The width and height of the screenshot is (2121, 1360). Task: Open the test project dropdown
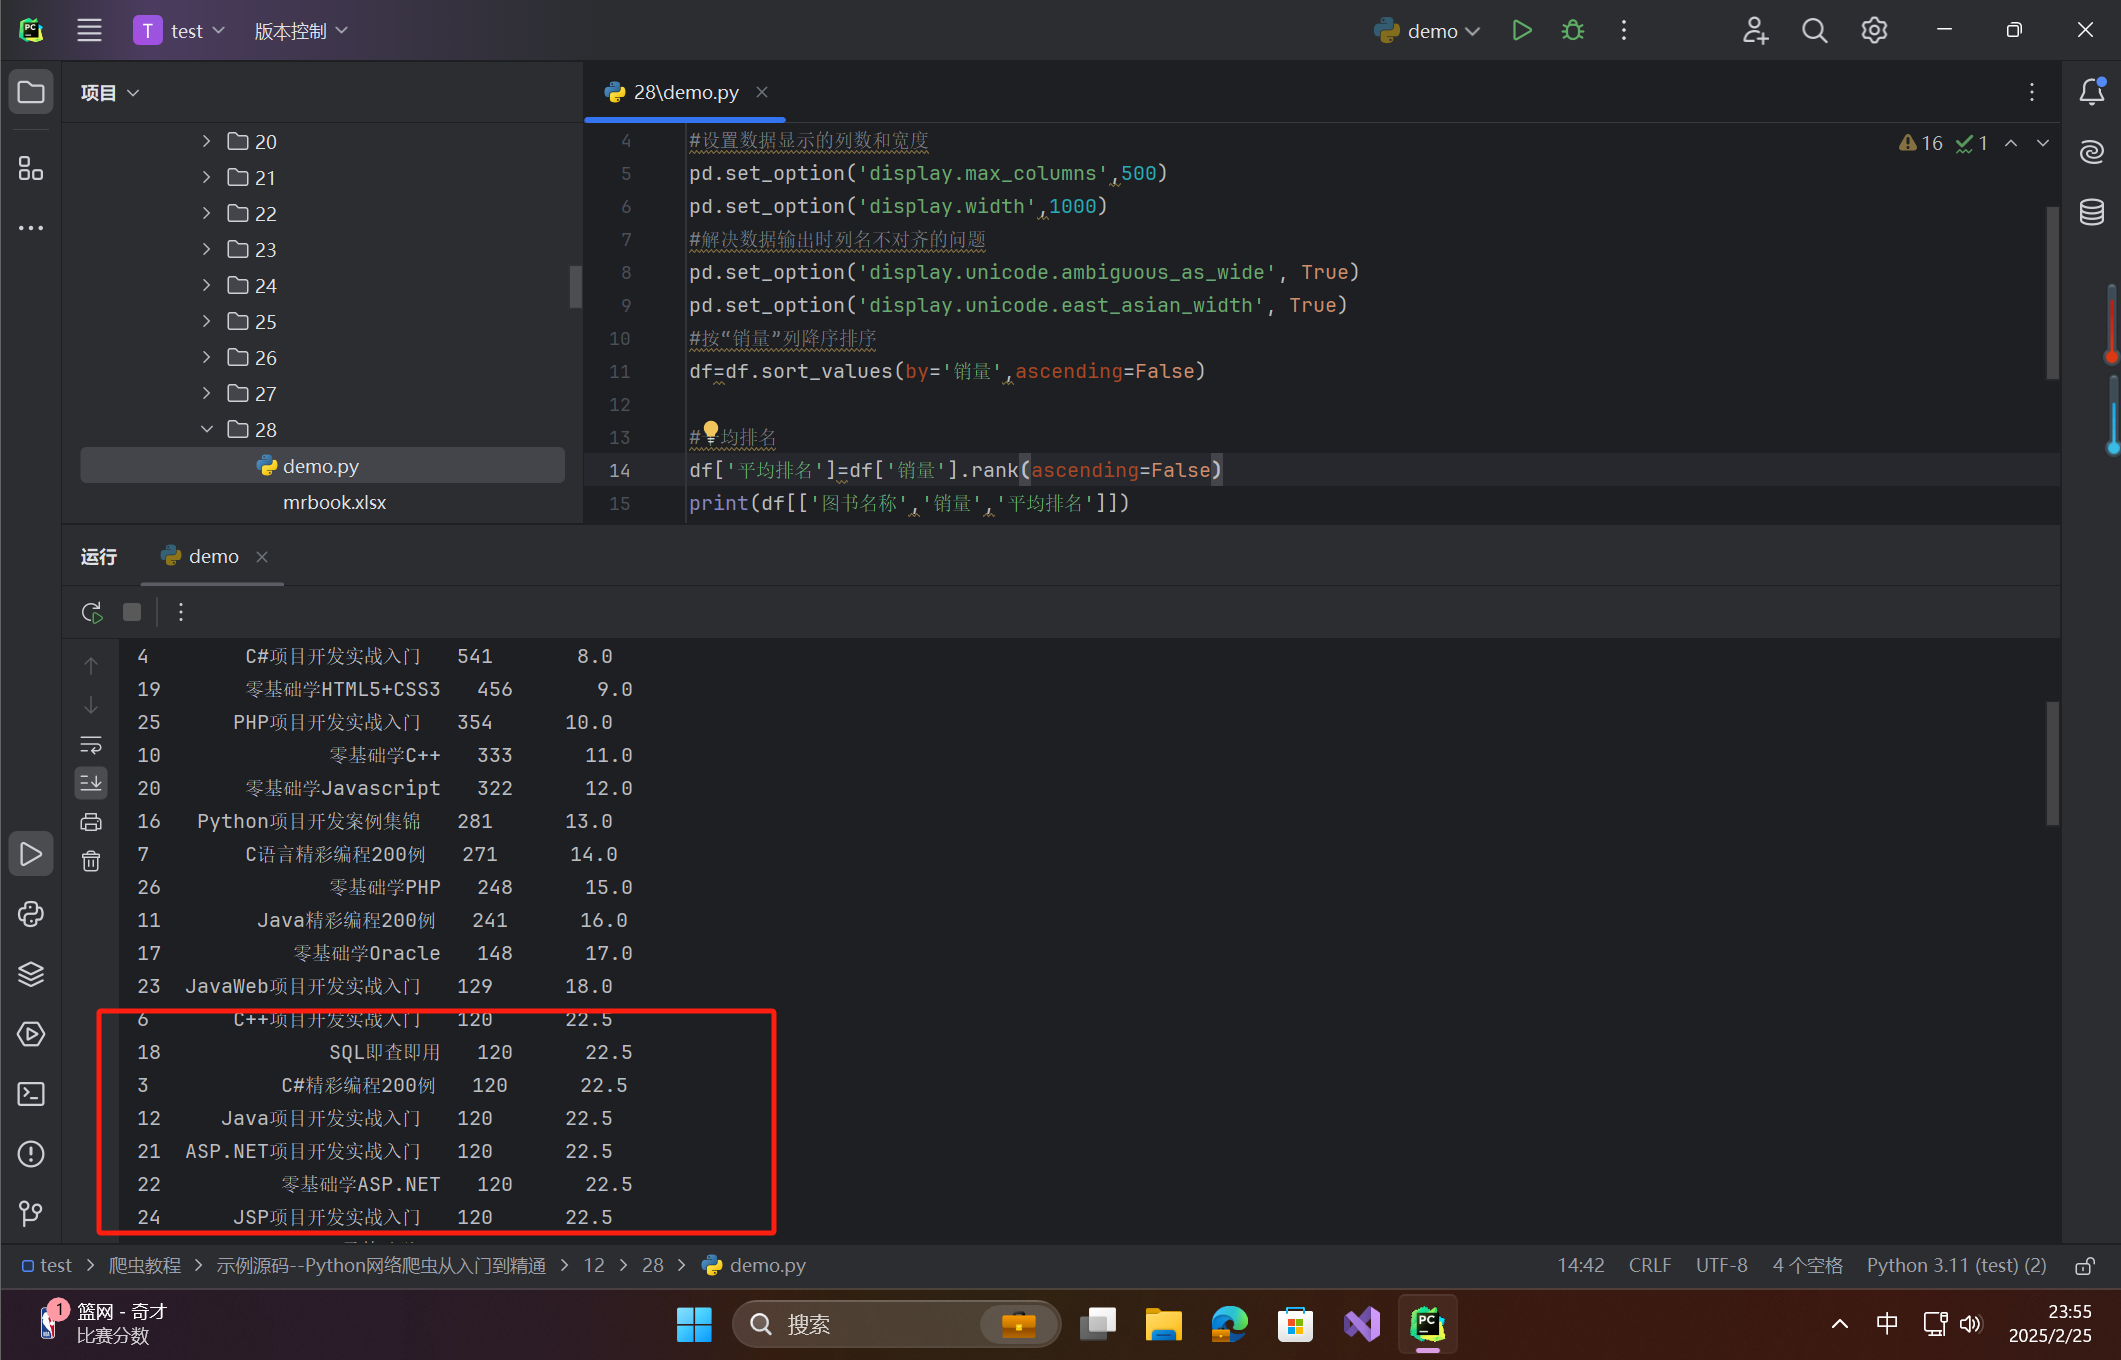click(180, 31)
